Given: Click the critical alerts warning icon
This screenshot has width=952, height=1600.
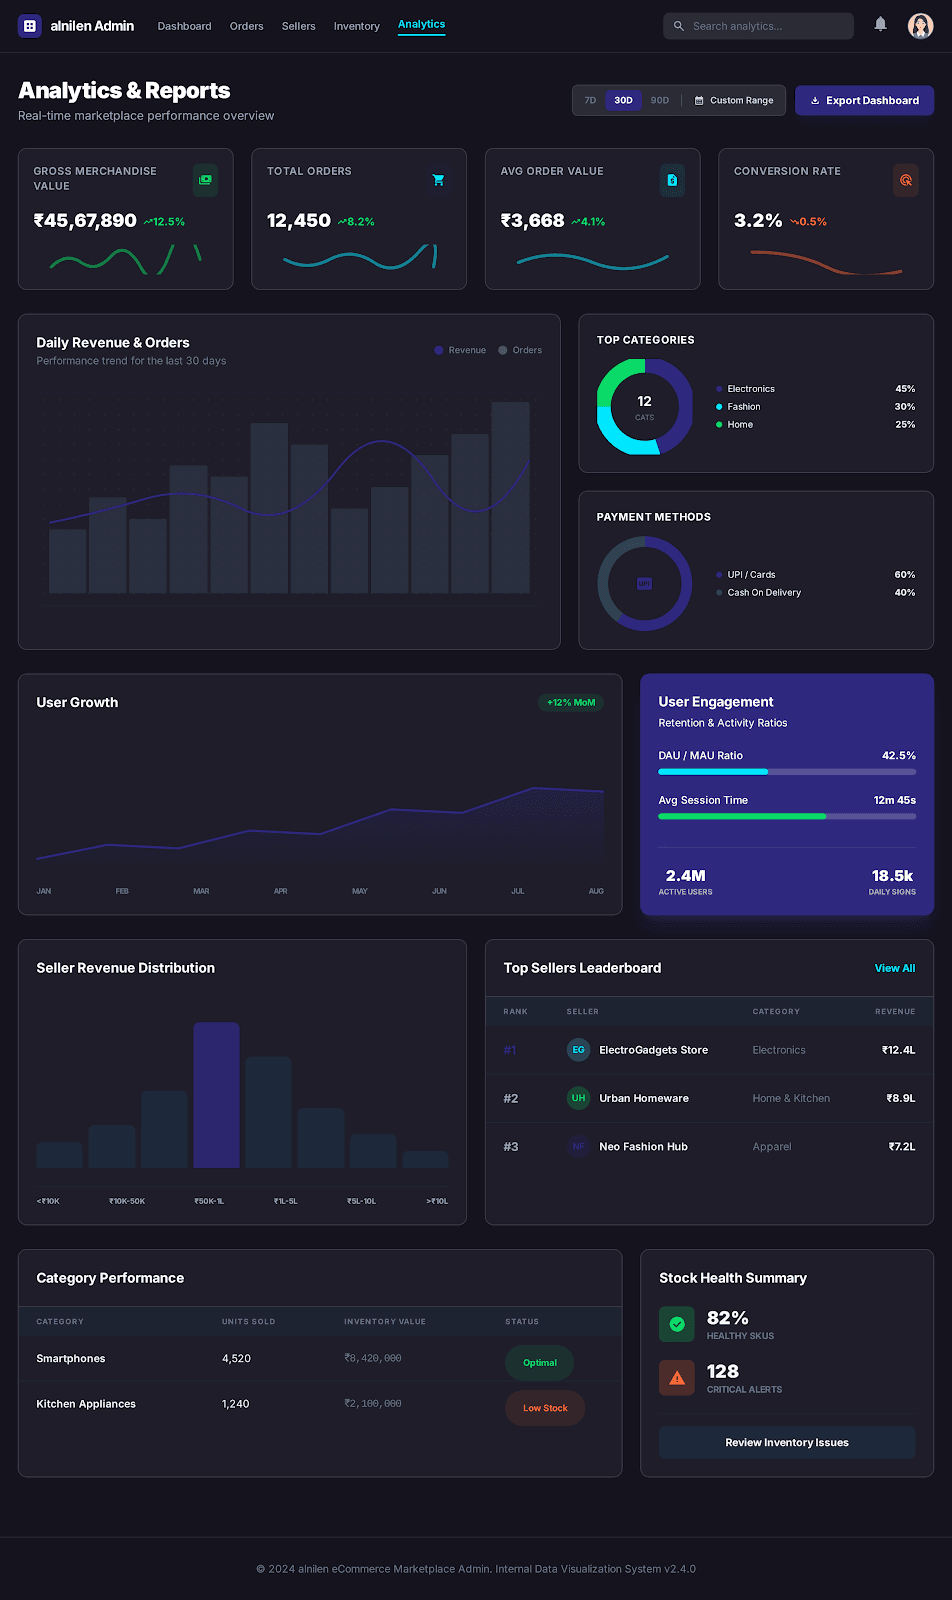Looking at the screenshot, I should [677, 1378].
